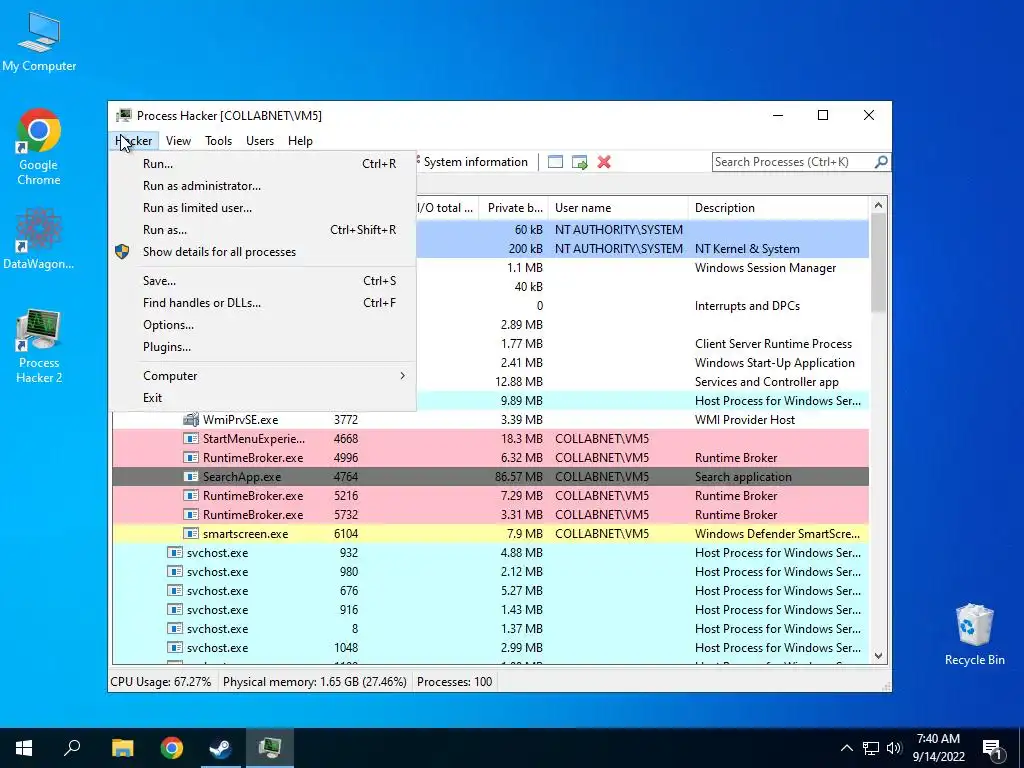The image size is (1024, 768).
Task: Open the Users menu
Action: (260, 140)
